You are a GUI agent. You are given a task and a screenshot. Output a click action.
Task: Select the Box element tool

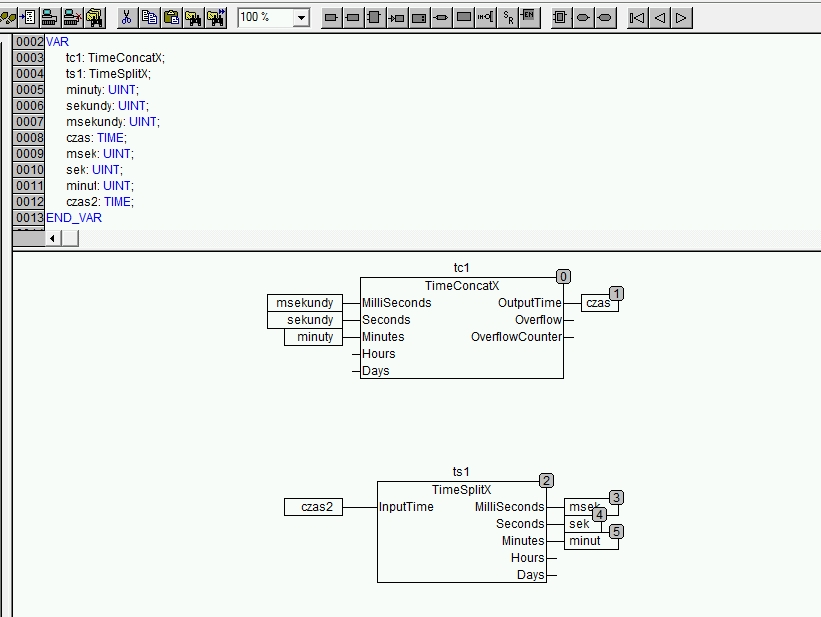click(374, 17)
